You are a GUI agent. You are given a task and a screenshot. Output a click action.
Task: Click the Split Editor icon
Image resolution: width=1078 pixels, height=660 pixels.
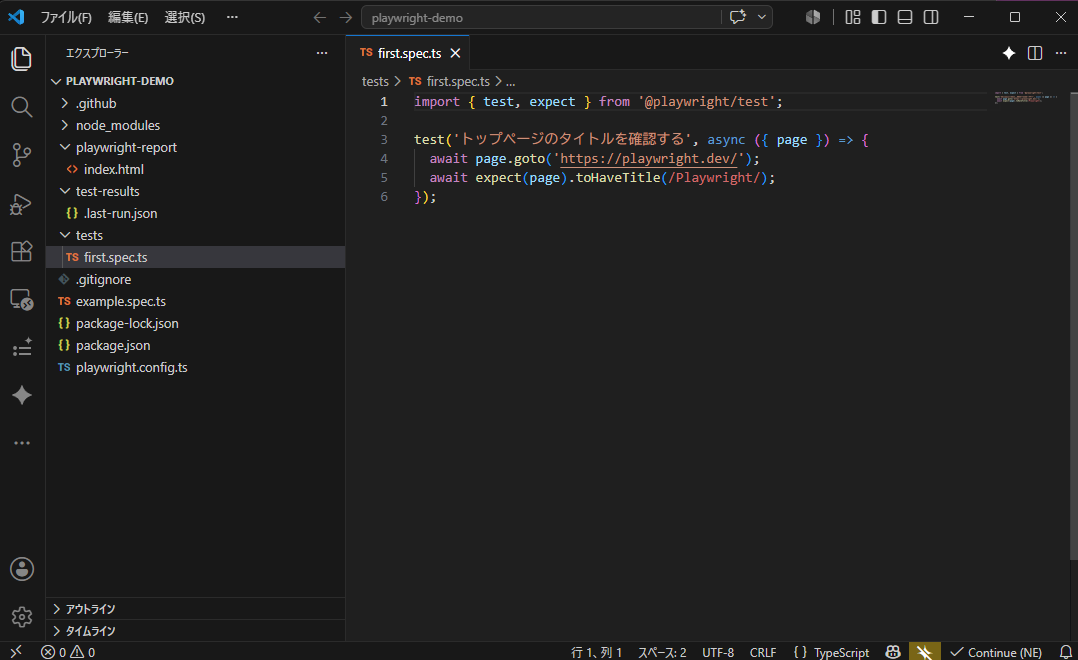coord(1035,53)
